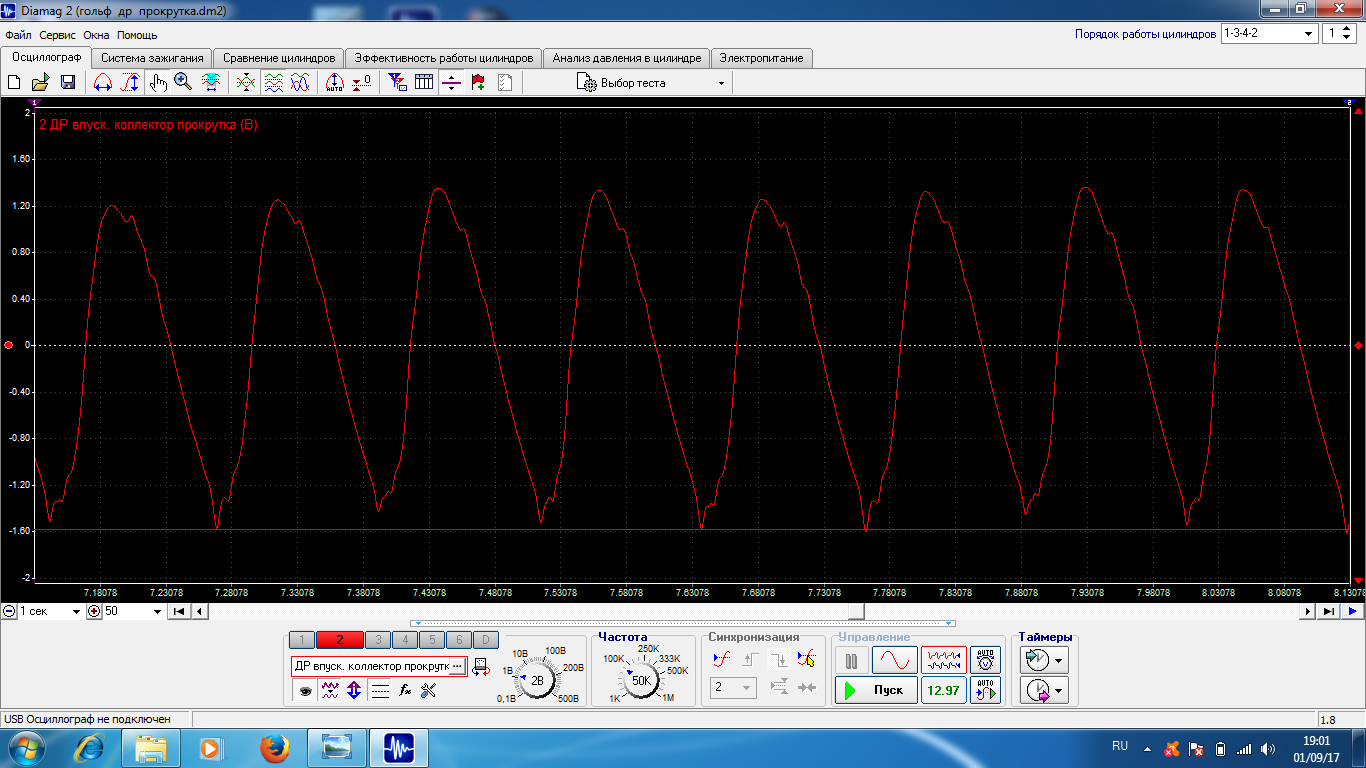Viewport: 1366px width, 768px height.
Task: Open the second timer dropdown in Таймеры
Action: (1043, 690)
